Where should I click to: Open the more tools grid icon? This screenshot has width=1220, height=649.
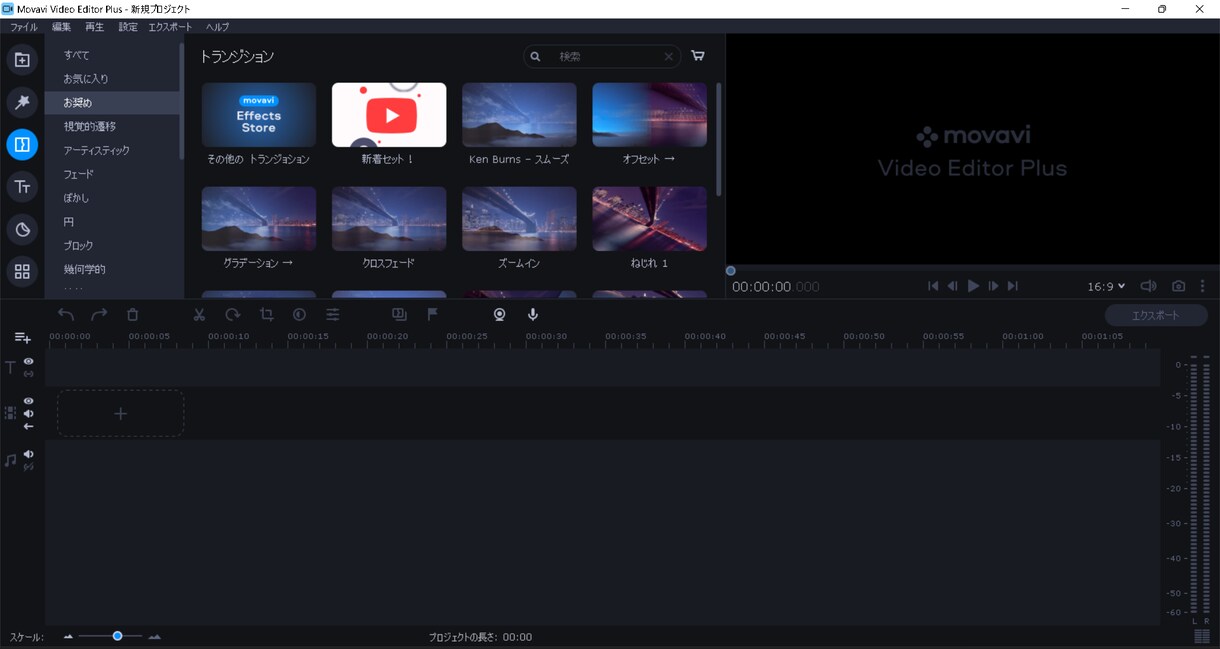pos(22,271)
